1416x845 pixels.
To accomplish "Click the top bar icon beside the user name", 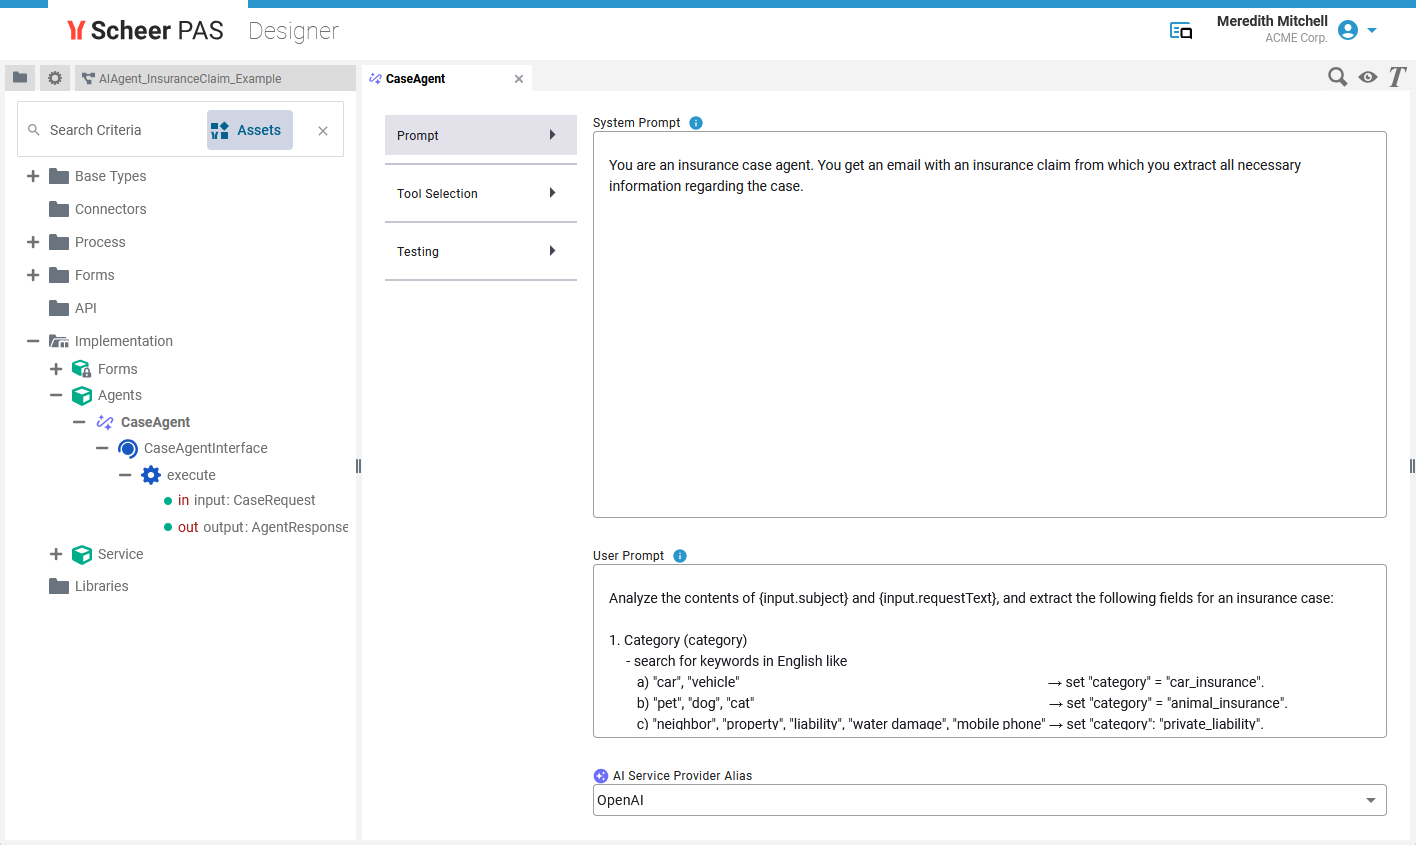I will tap(1181, 31).
